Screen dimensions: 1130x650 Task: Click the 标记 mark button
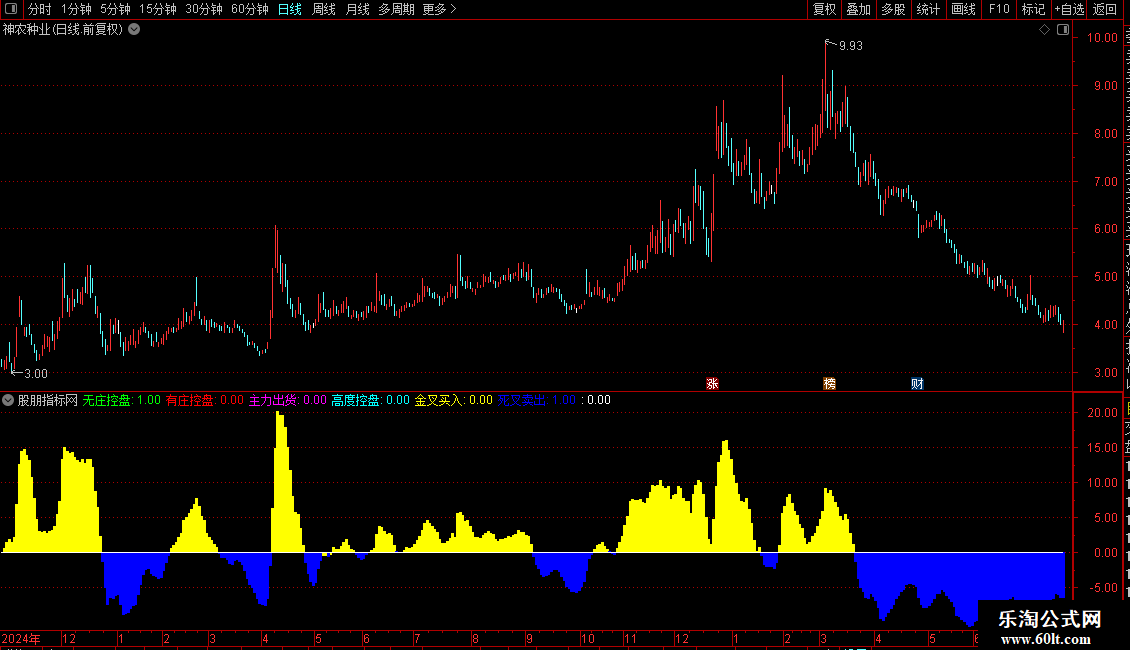(1033, 9)
